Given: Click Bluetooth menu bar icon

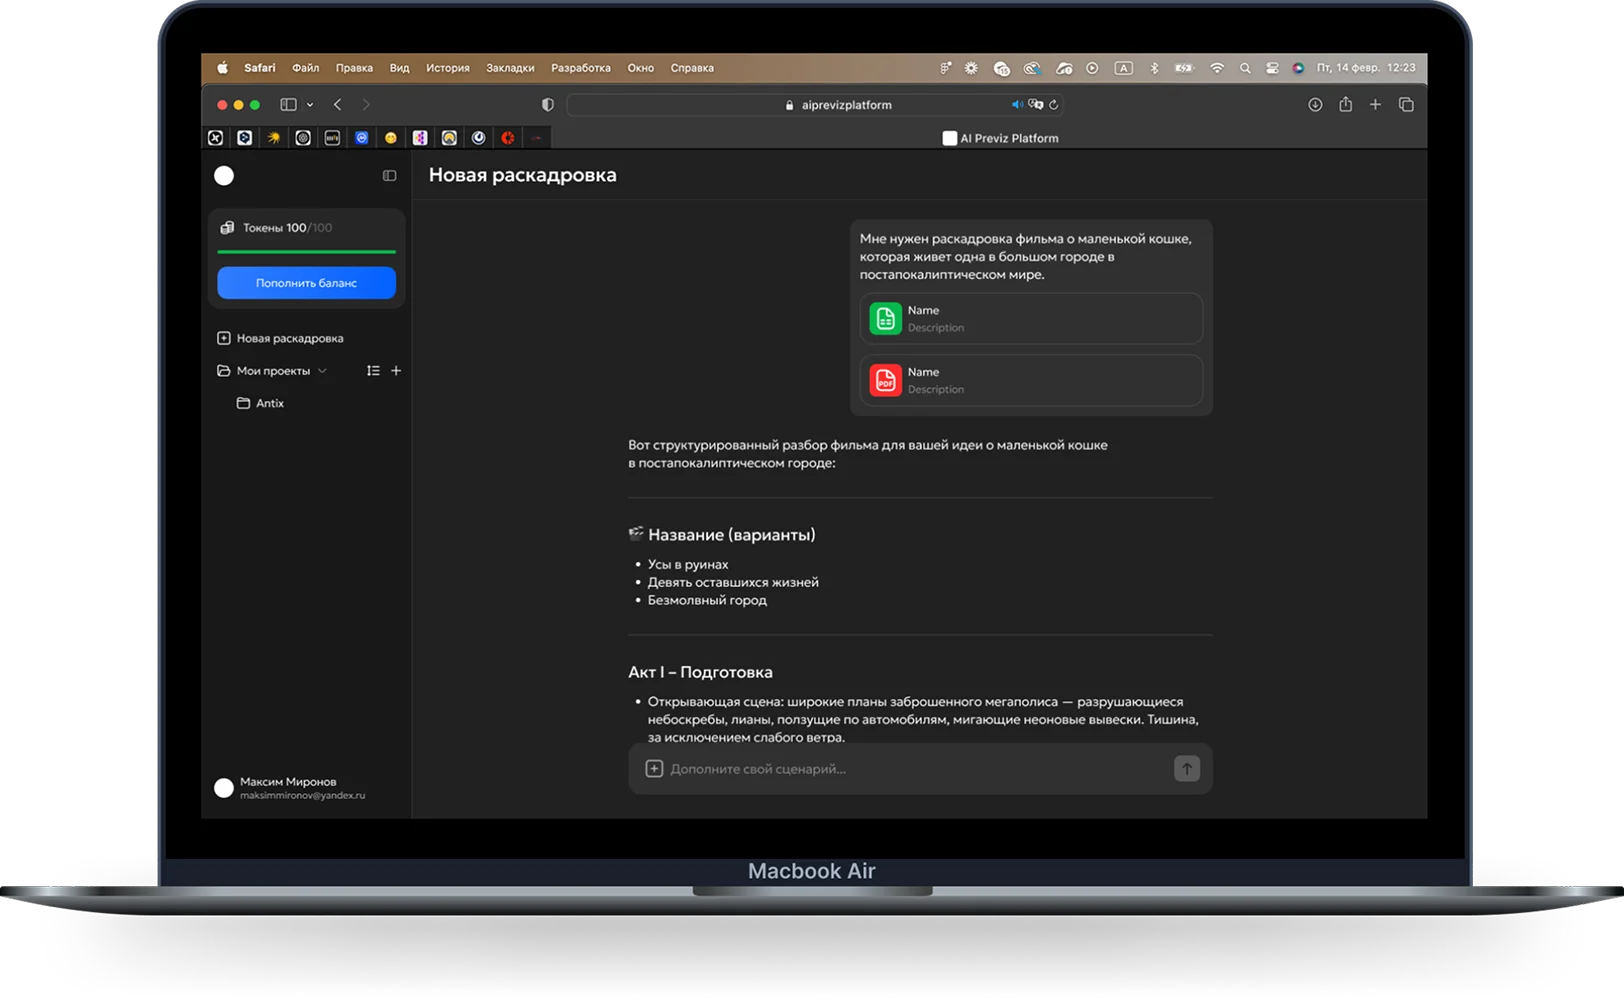Looking at the screenshot, I should point(1154,68).
